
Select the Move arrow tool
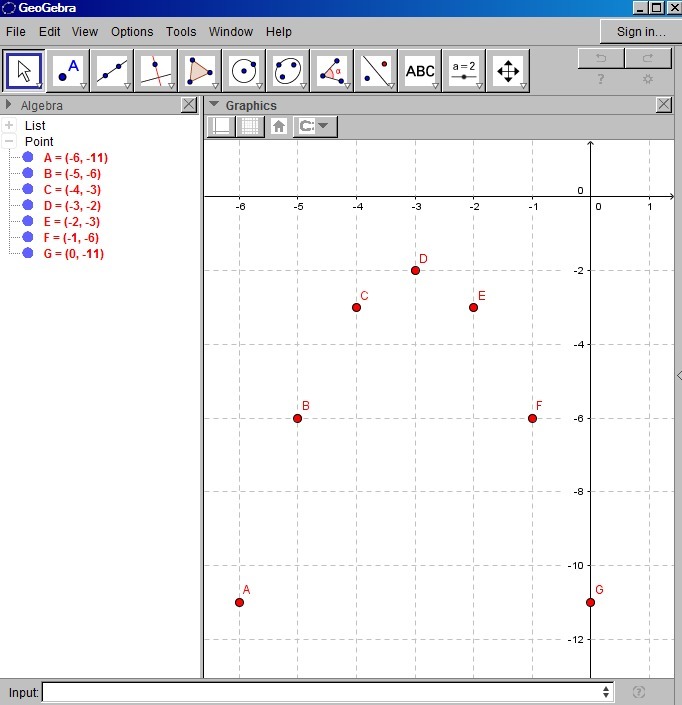(x=25, y=71)
